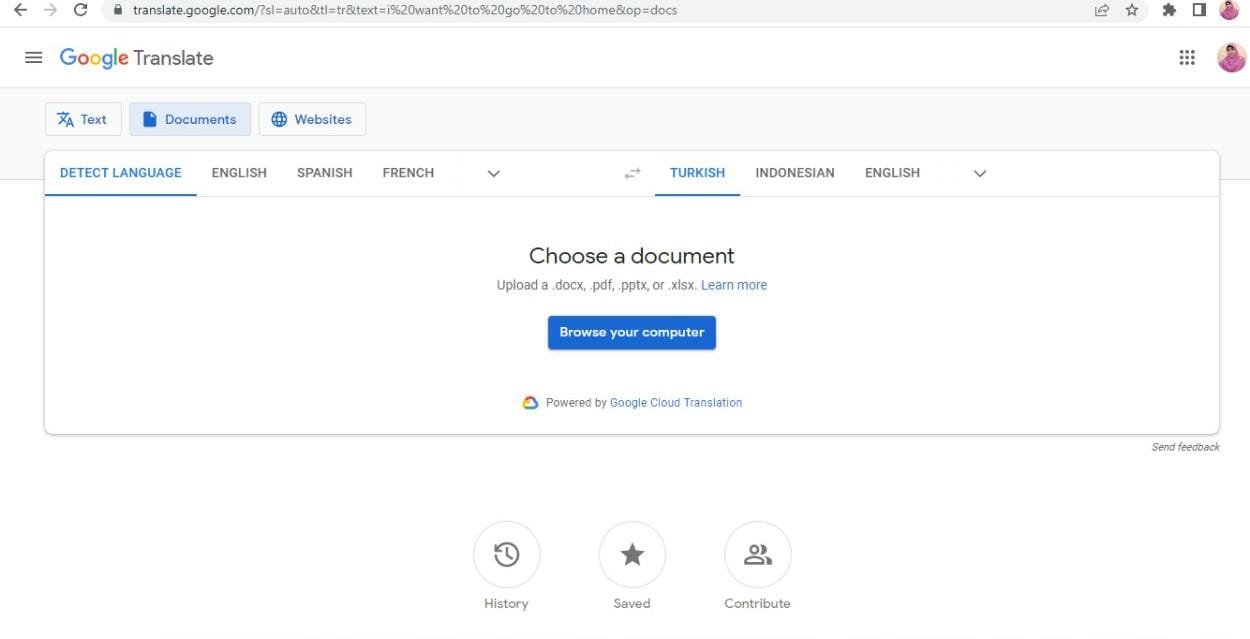The height and width of the screenshot is (639, 1250).
Task: Toggle the browser side panel
Action: click(x=1199, y=10)
